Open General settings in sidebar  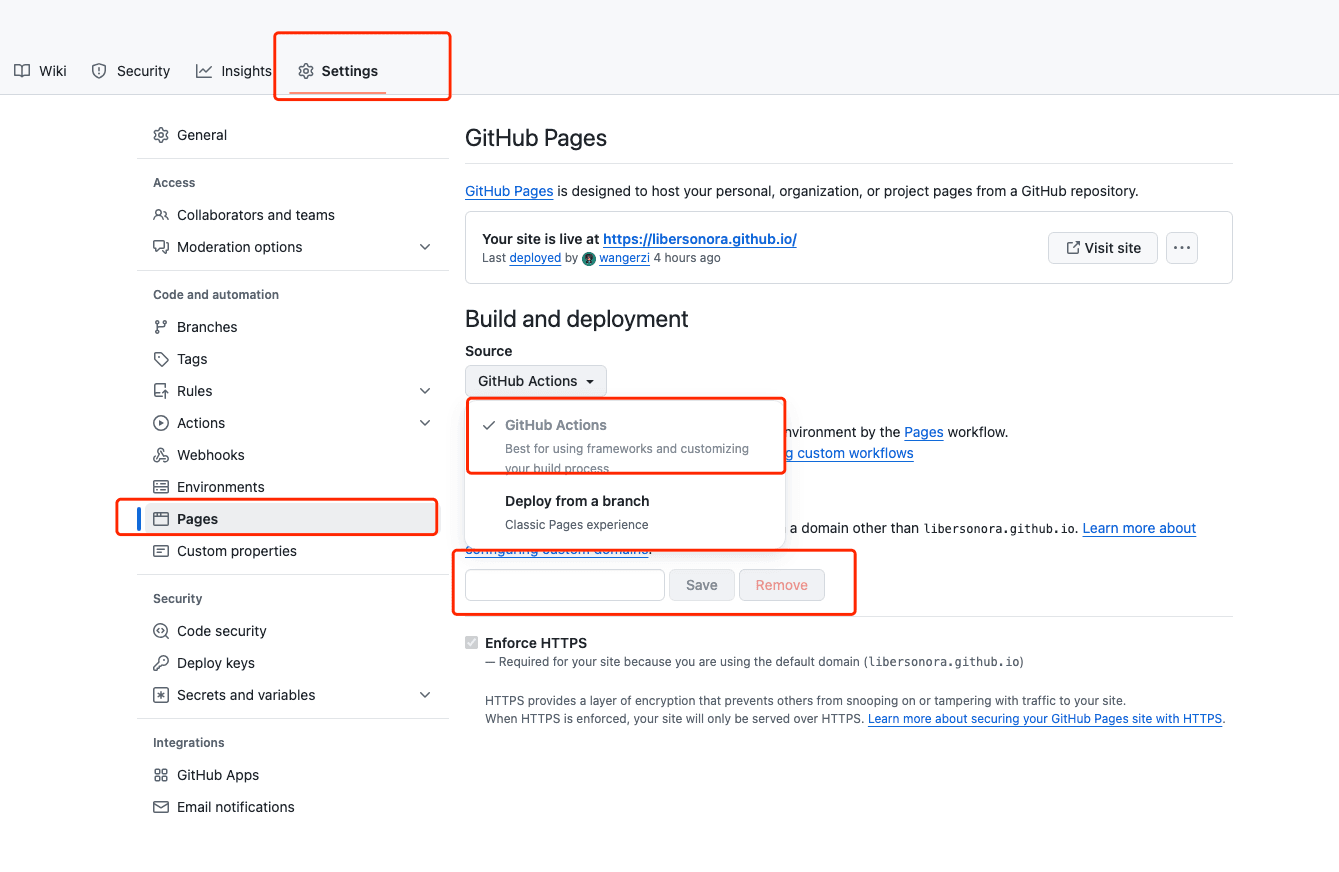pos(292,135)
